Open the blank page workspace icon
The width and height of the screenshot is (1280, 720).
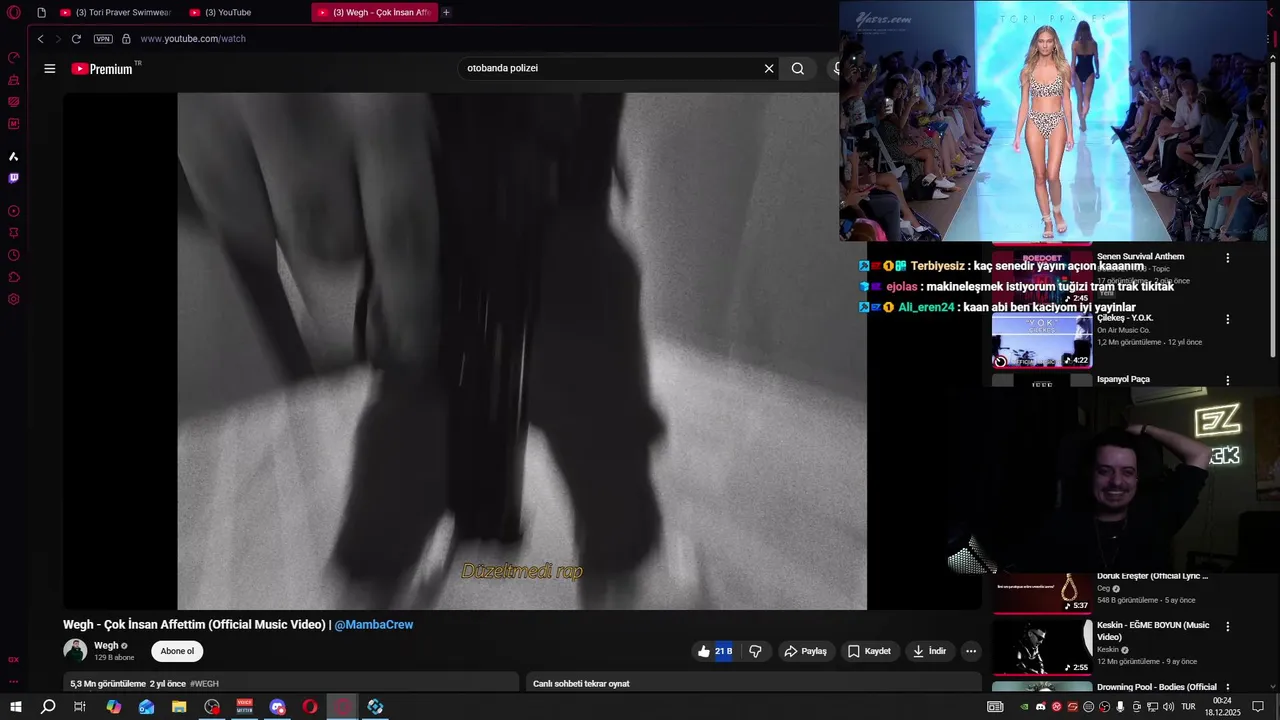pos(41,12)
